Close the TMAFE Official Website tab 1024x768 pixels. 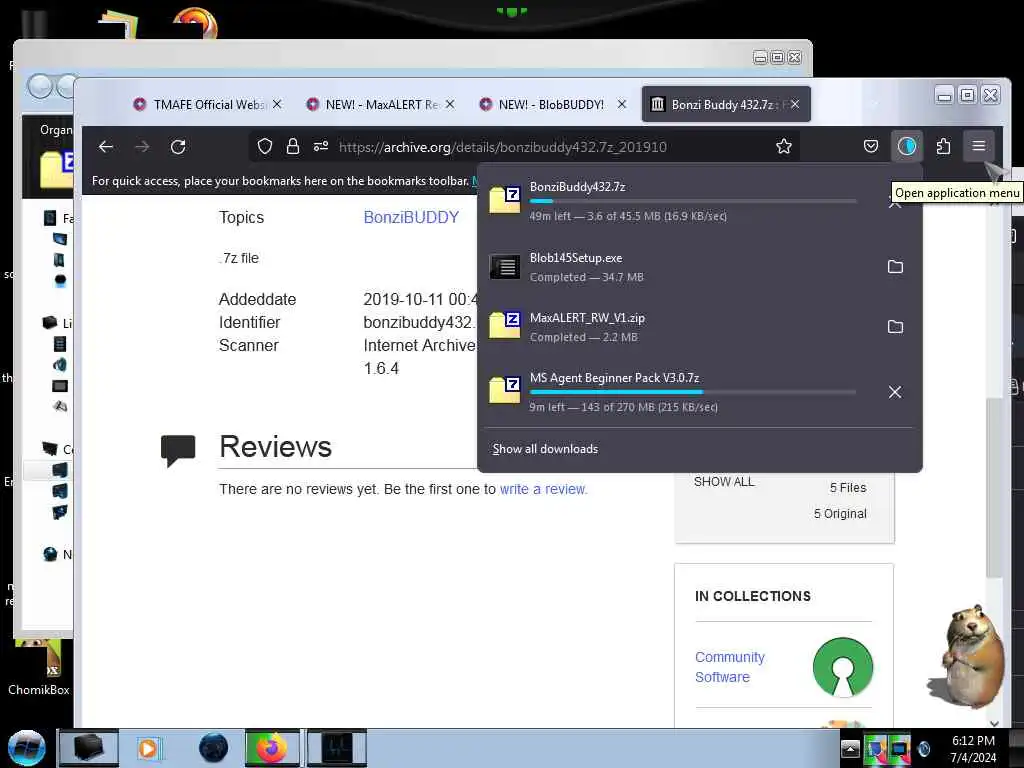[278, 104]
